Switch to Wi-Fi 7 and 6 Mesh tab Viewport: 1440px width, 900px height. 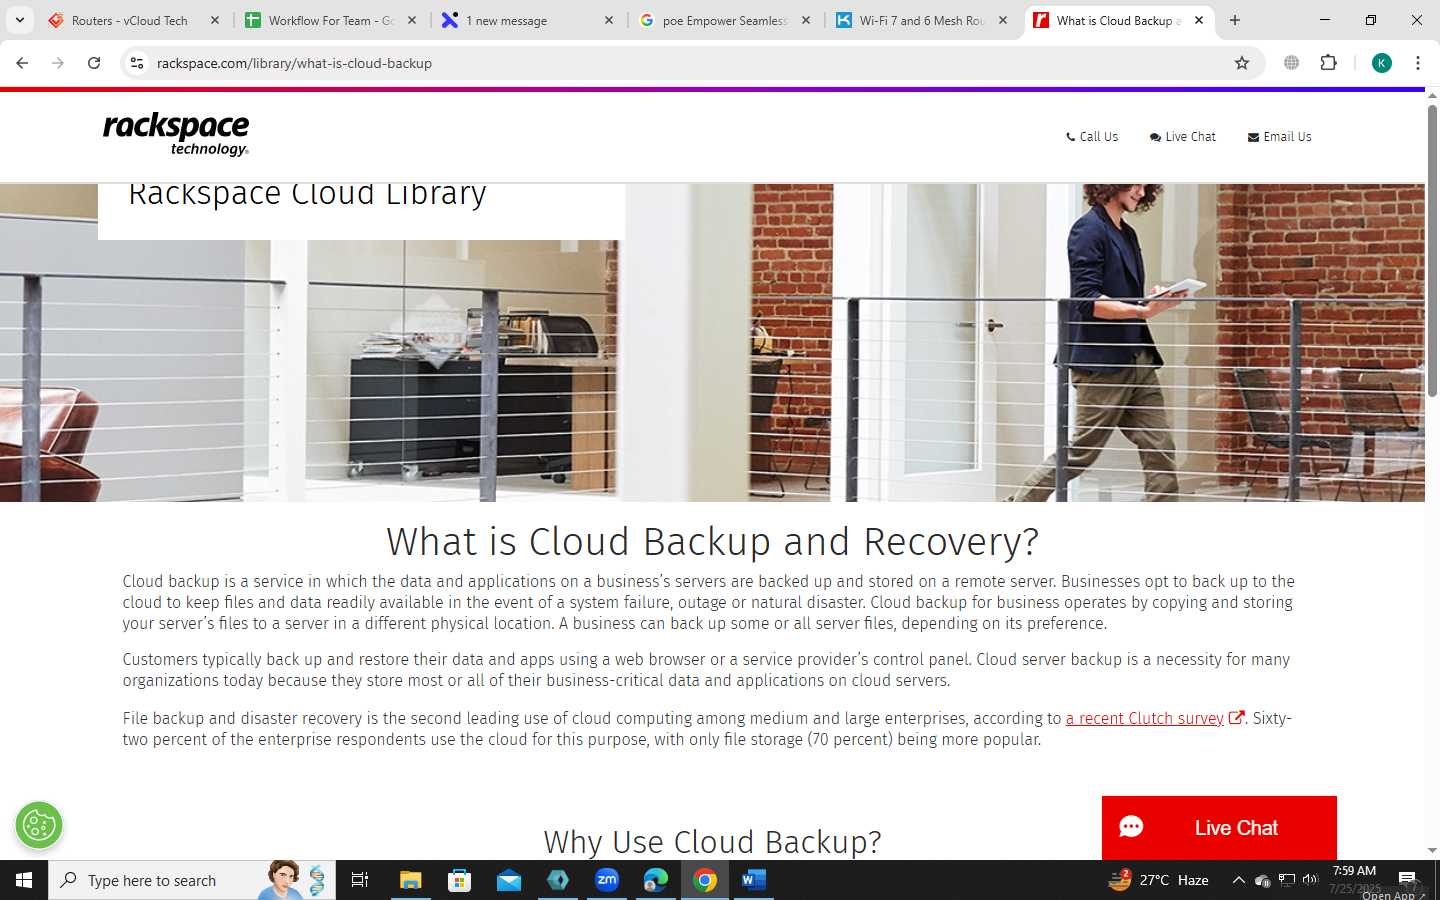tap(921, 20)
